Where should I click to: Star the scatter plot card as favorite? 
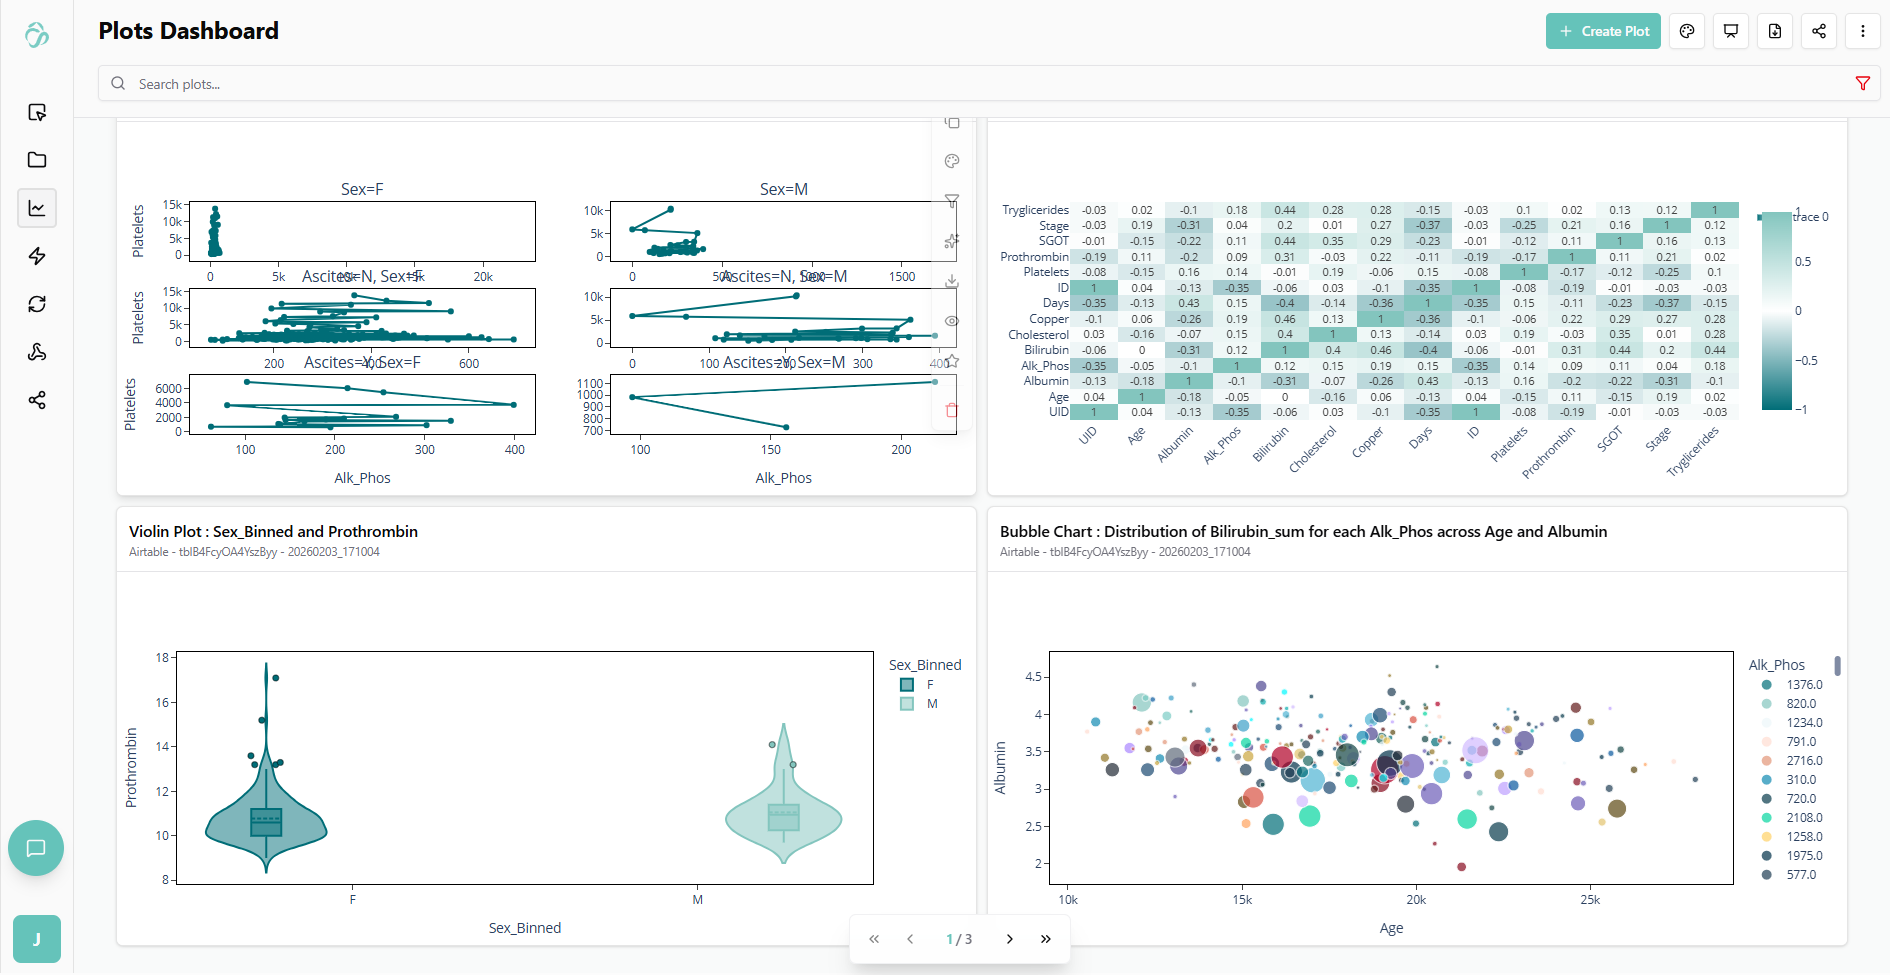coord(951,360)
